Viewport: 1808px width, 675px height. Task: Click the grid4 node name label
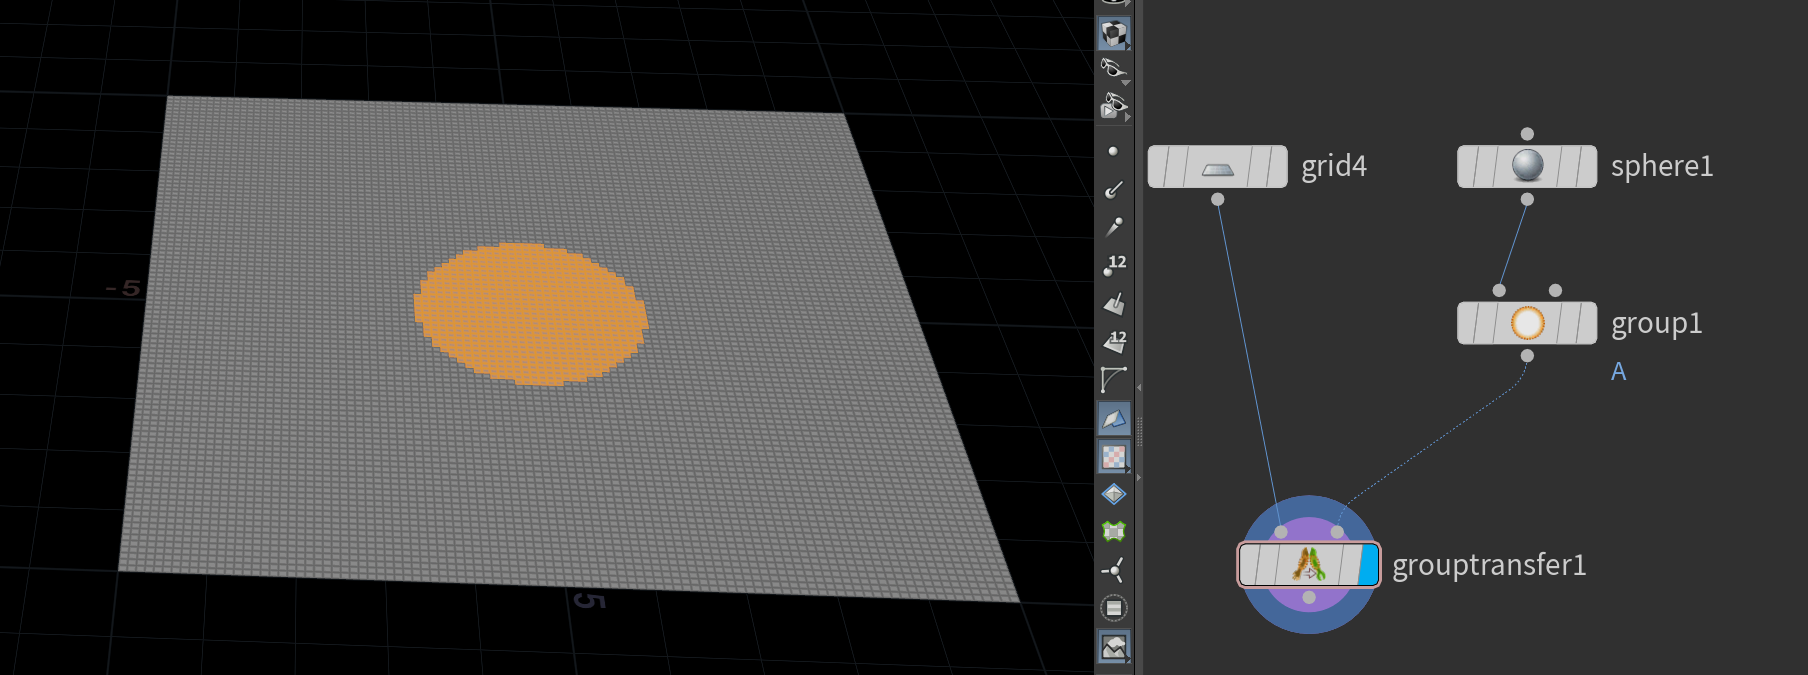(1334, 166)
